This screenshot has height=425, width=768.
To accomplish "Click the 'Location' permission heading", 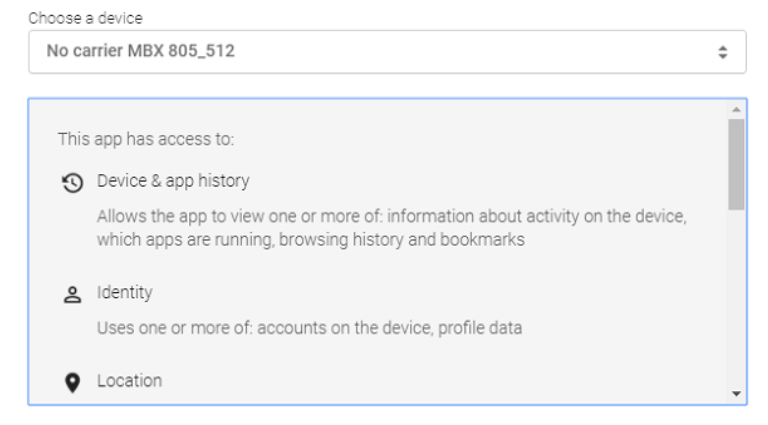I will pyautogui.click(x=129, y=381).
